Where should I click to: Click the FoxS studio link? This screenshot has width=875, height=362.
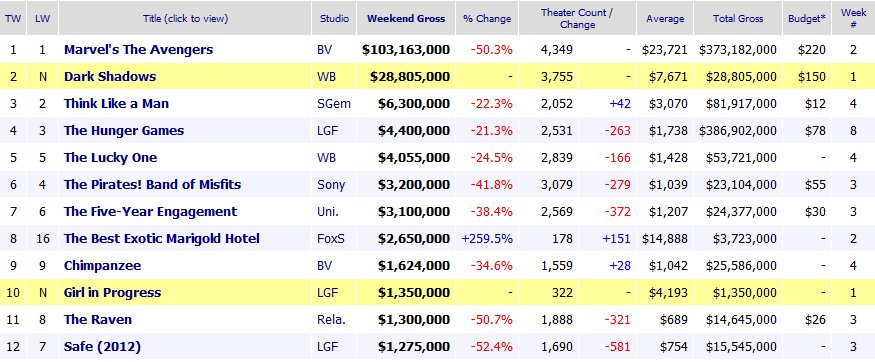click(x=331, y=239)
